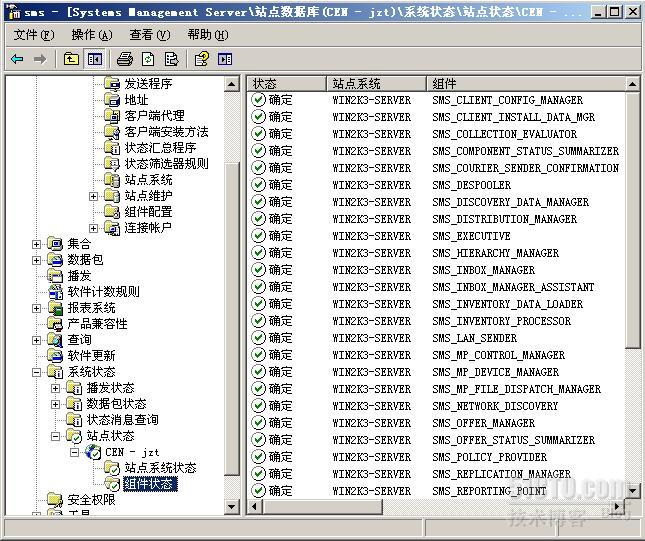Click the Forward arrow toolbar icon
This screenshot has height=541, width=645.
click(40, 59)
